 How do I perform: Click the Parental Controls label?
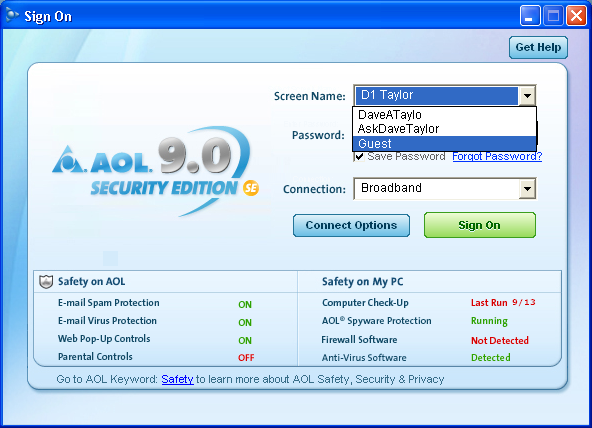(95, 357)
